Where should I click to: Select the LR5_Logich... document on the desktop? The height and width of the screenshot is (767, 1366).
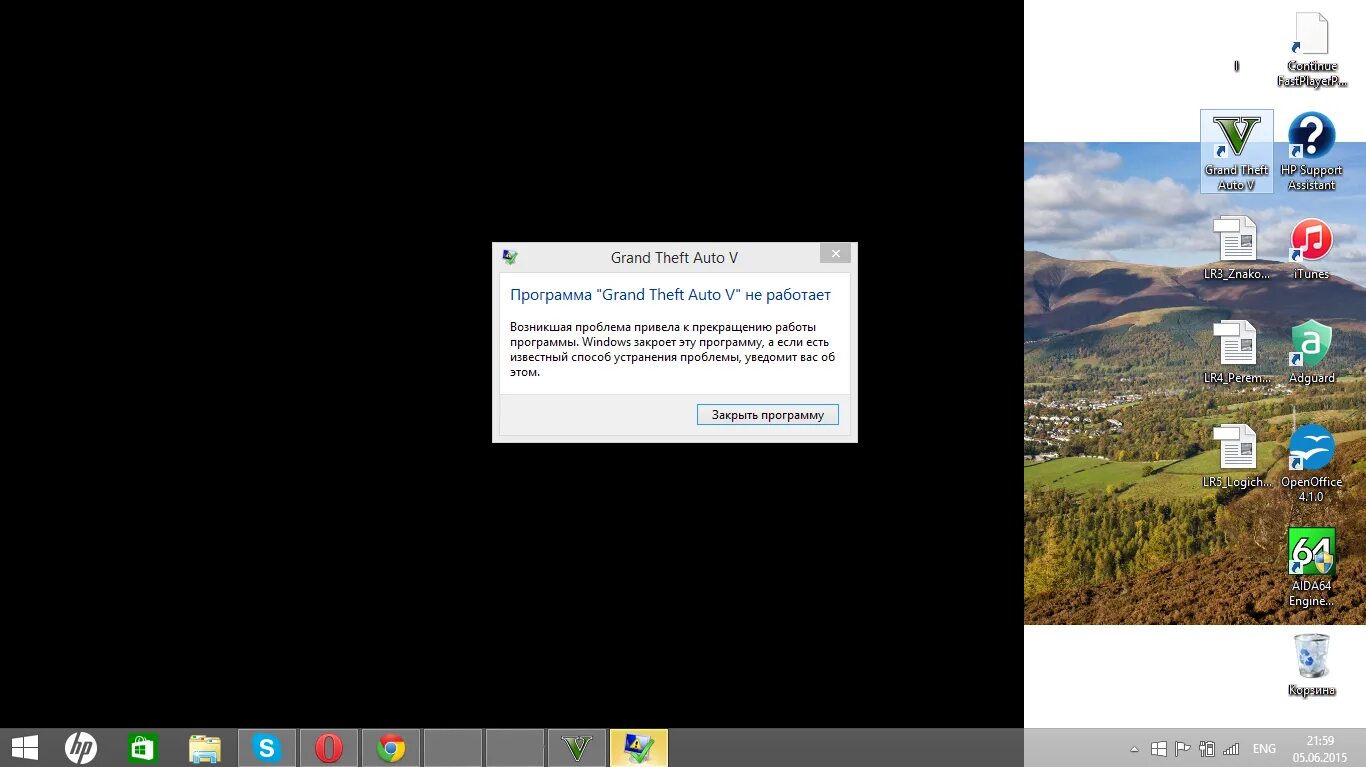tap(1236, 456)
